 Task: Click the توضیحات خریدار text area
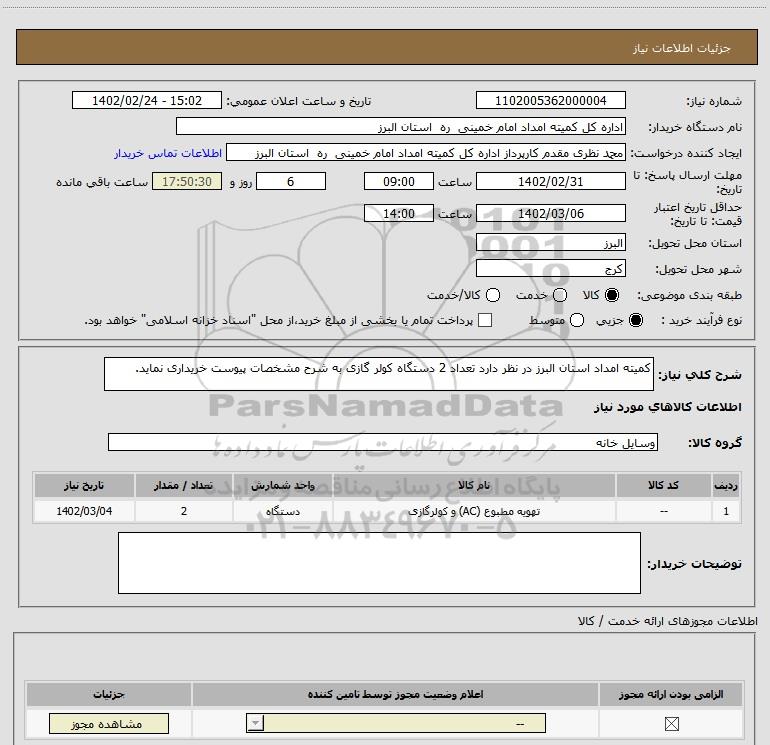(379, 563)
